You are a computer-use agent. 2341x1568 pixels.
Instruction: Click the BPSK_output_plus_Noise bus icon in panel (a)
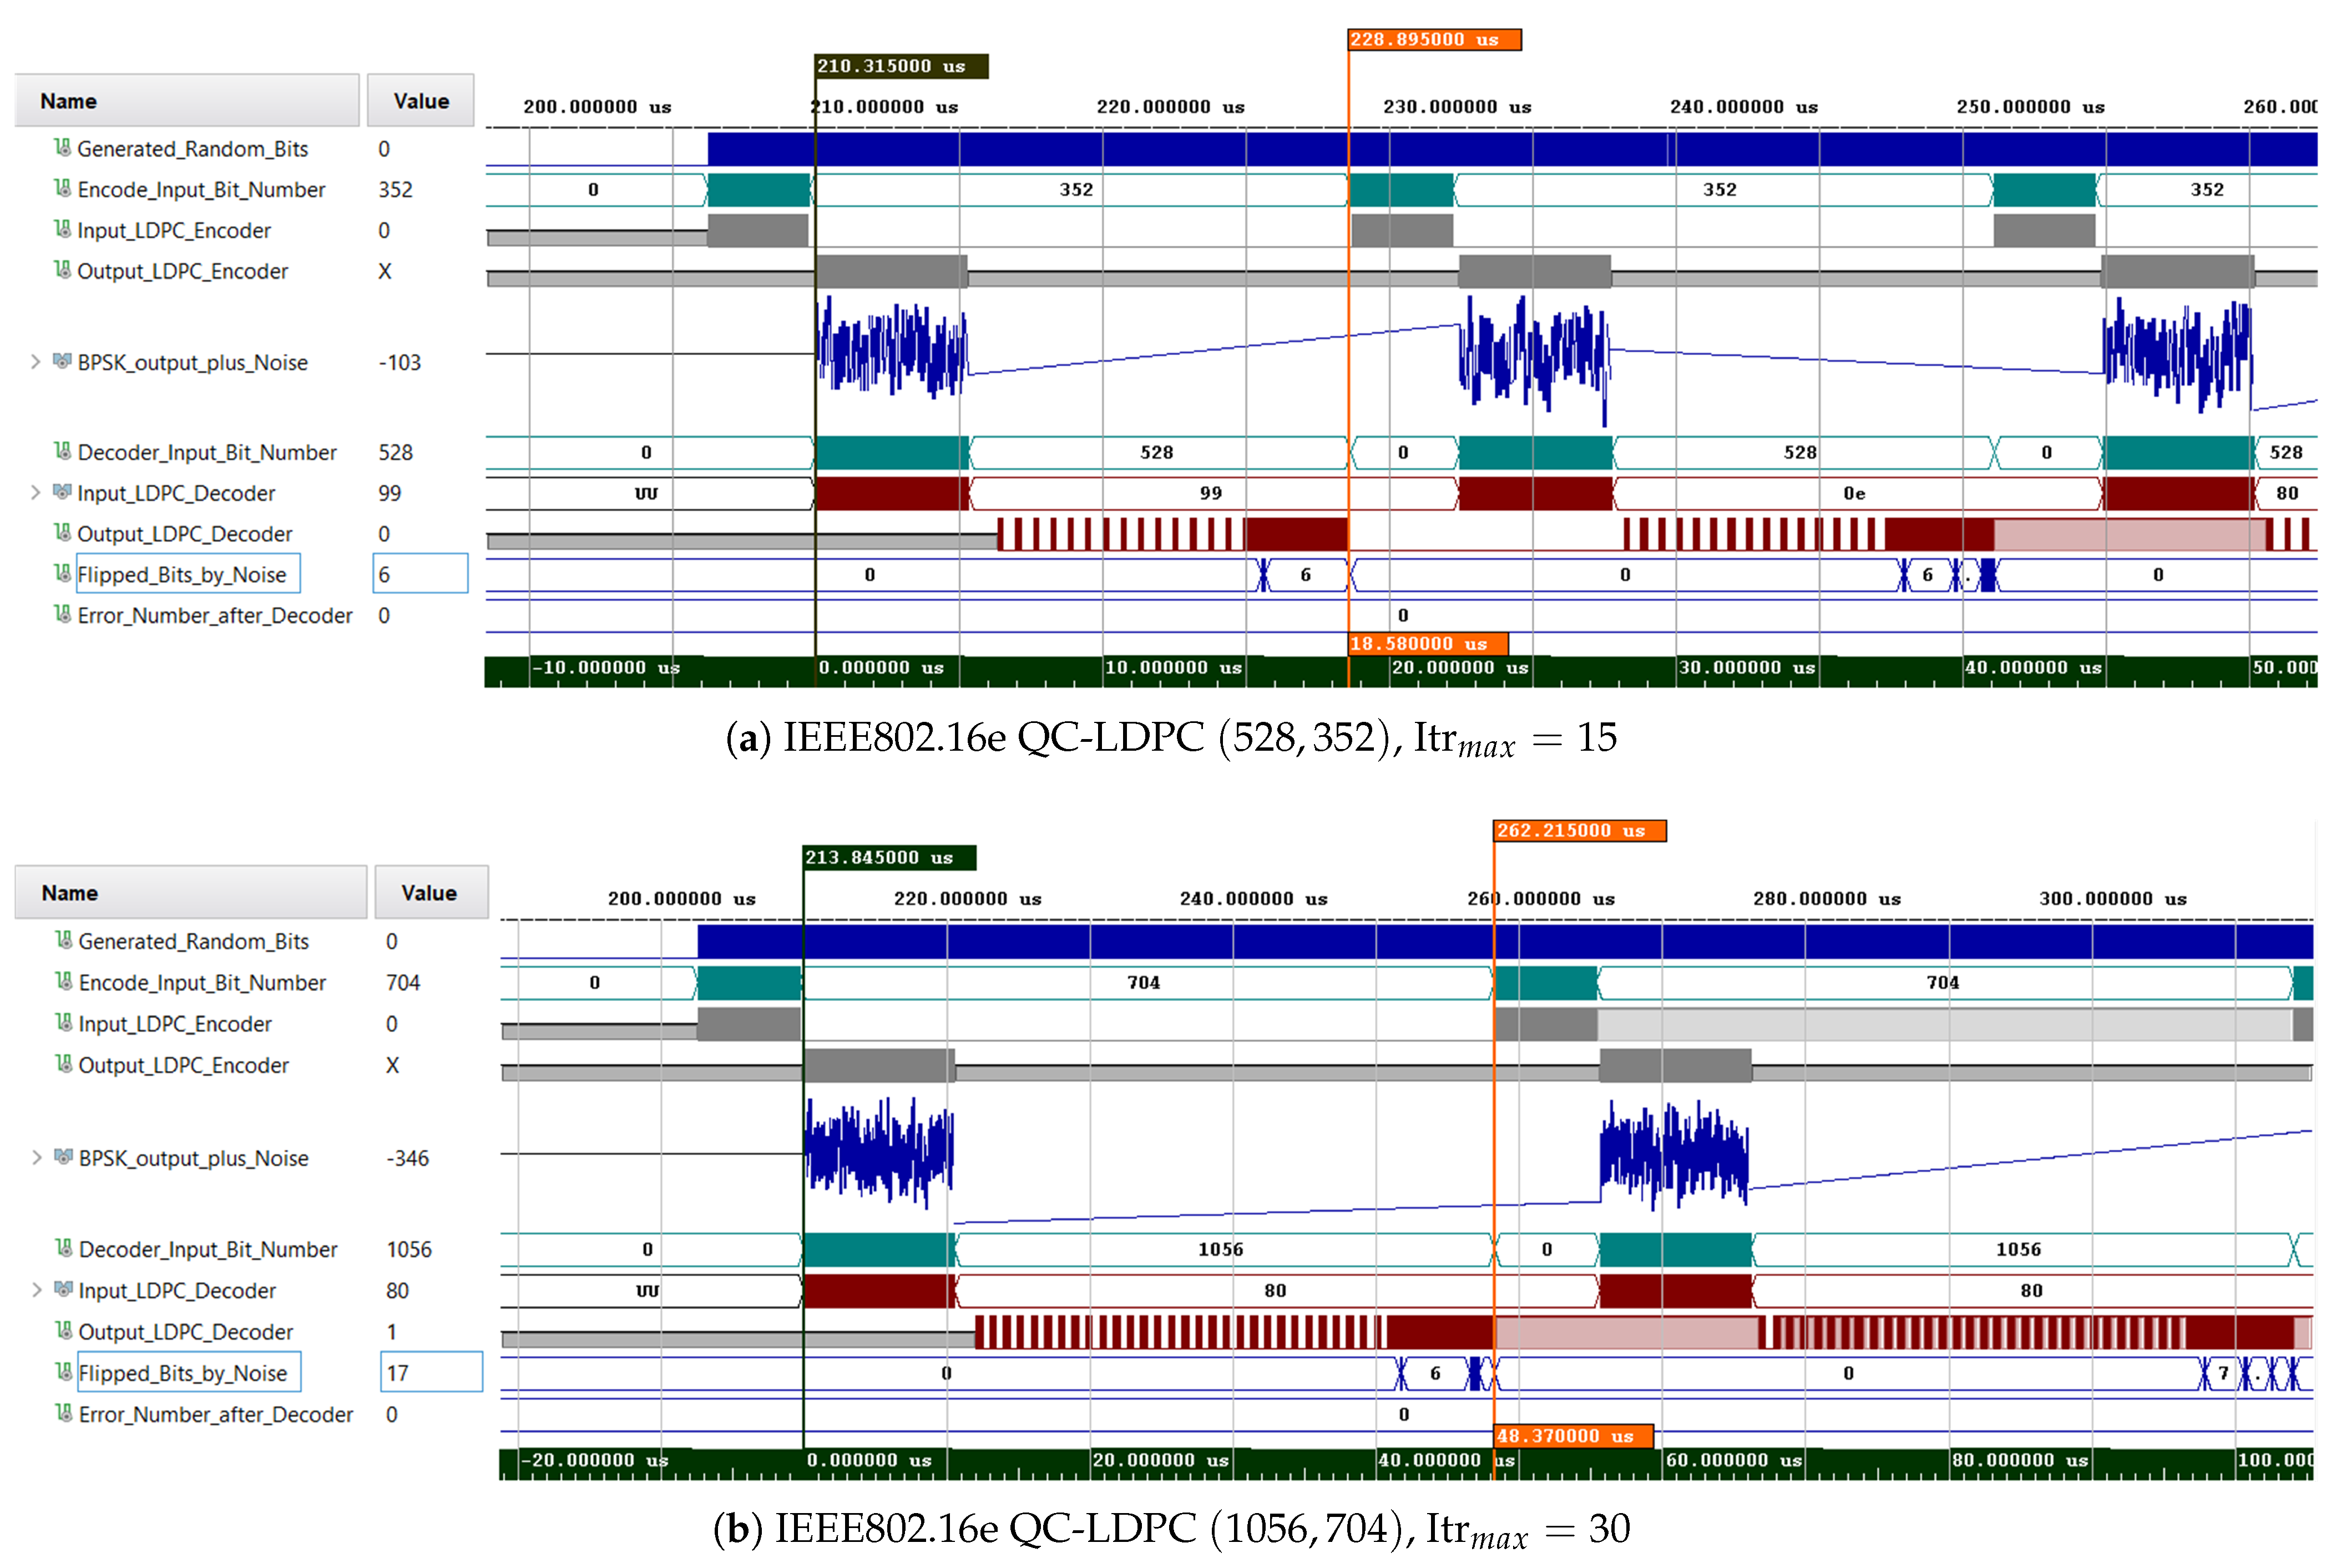62,361
